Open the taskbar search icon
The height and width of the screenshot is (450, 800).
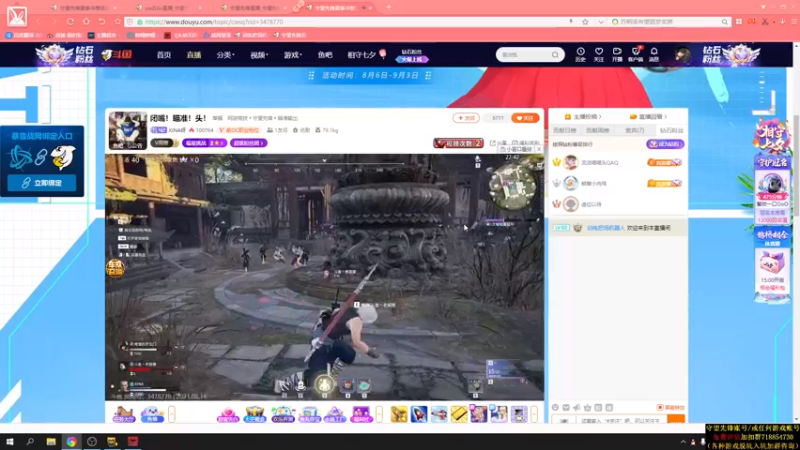[30, 442]
